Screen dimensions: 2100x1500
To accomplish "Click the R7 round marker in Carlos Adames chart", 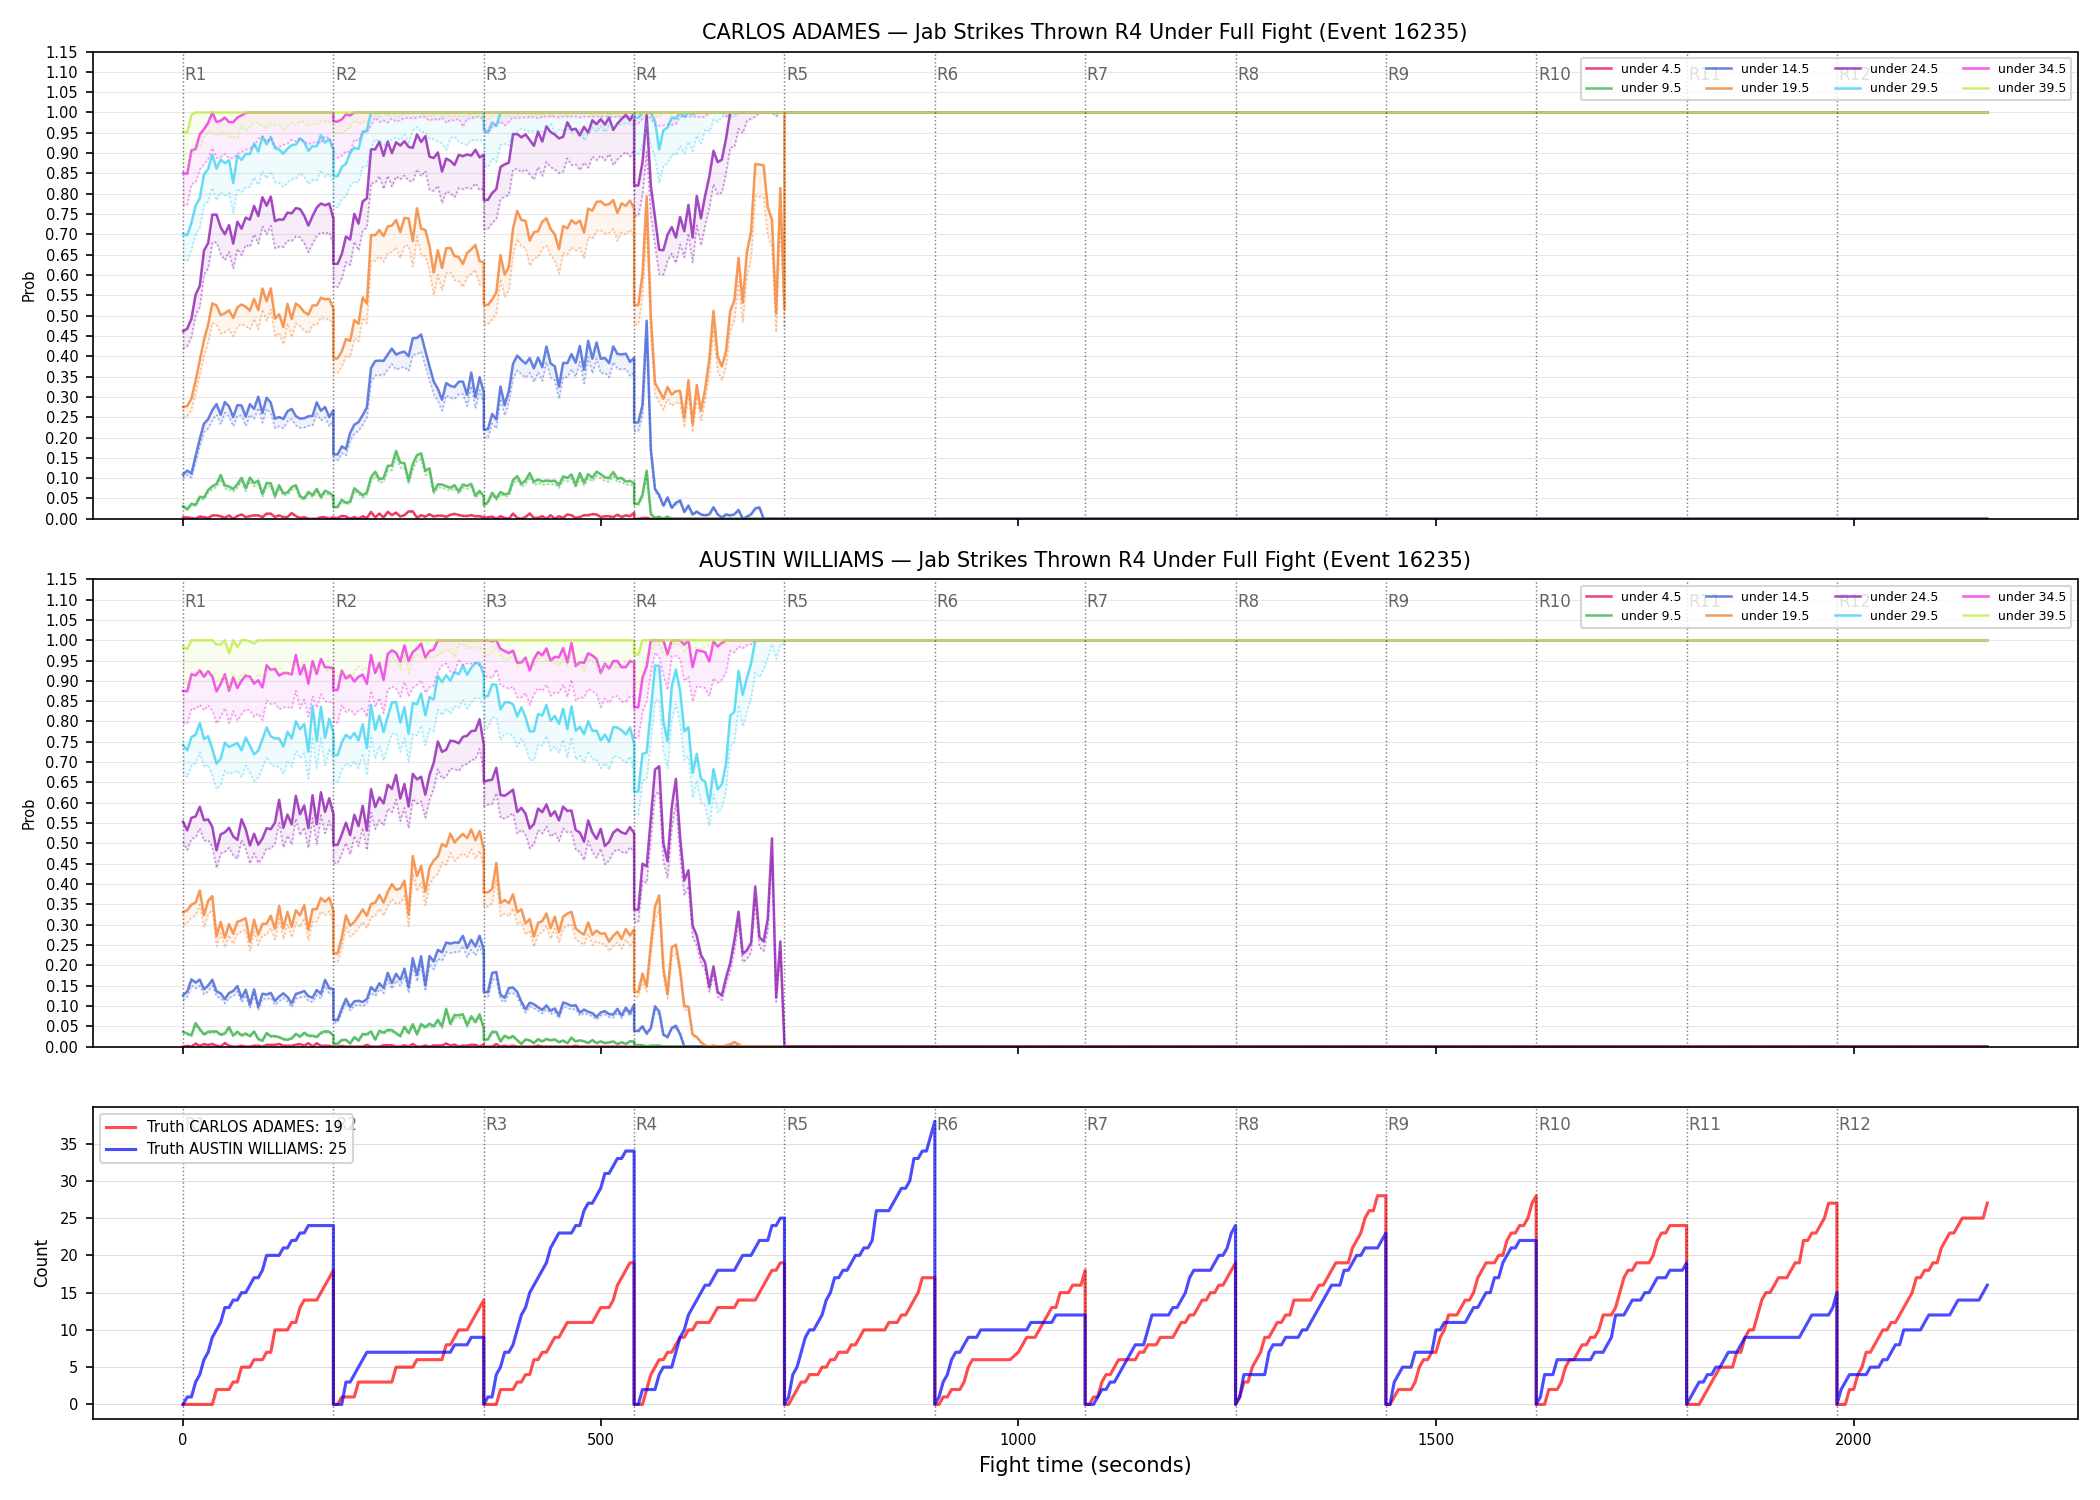I will [1097, 74].
